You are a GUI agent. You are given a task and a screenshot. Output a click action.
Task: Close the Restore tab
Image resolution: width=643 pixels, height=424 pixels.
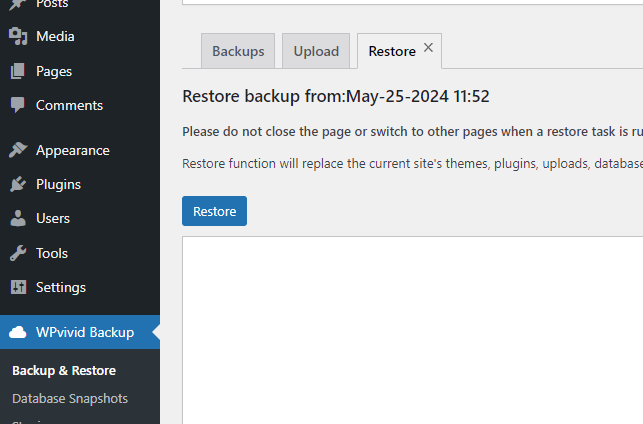[x=428, y=48]
